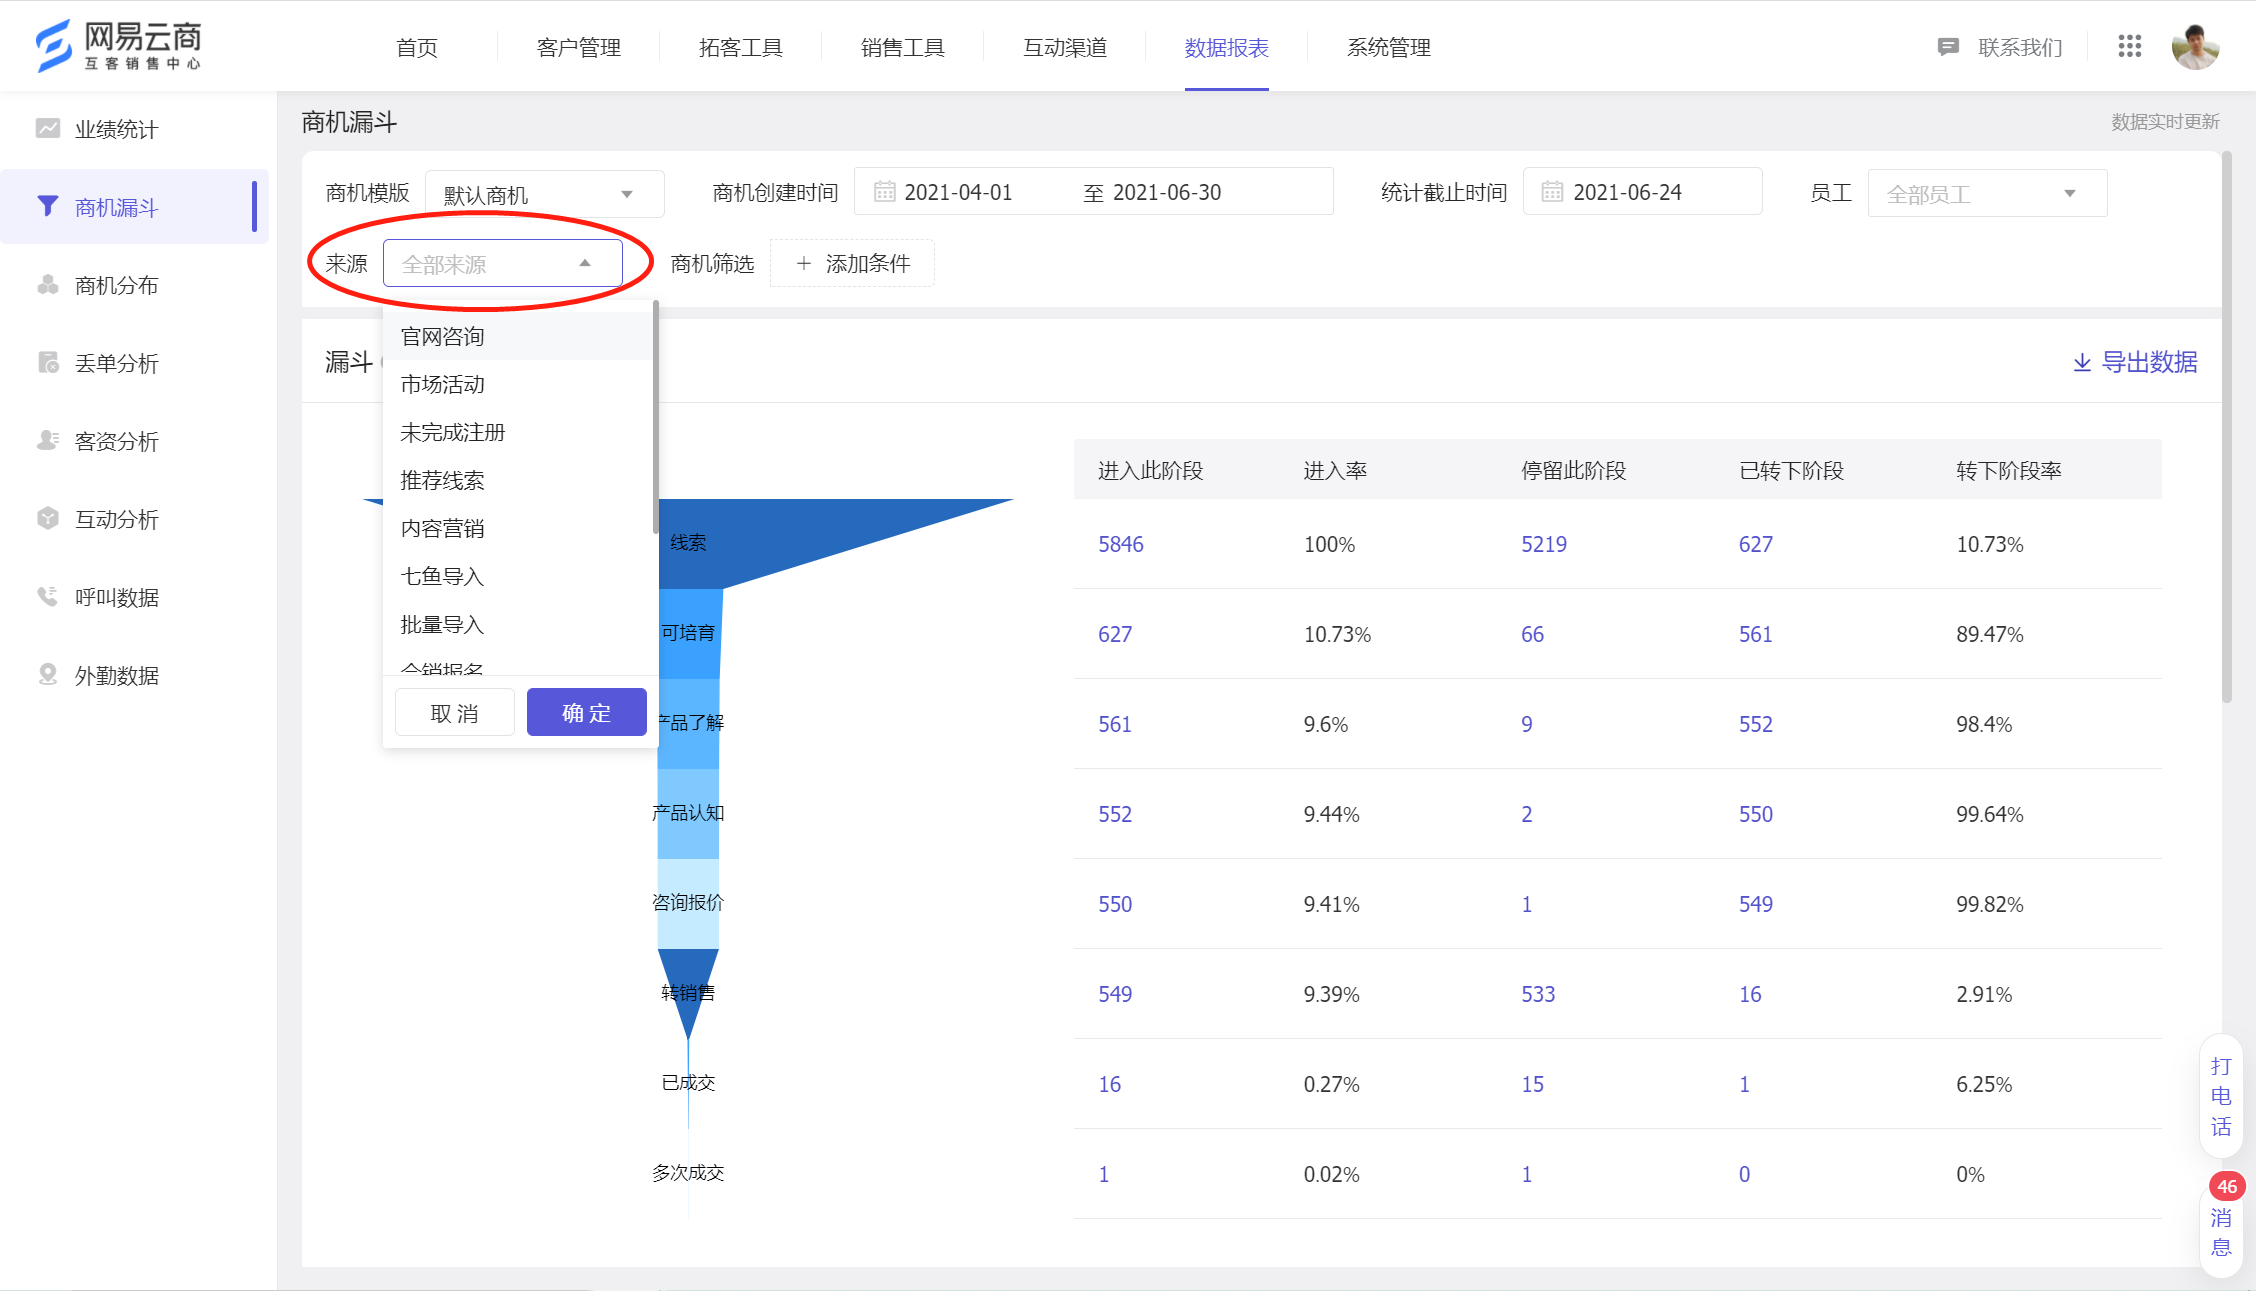Click the 2021-06-24 cutoff date field
The height and width of the screenshot is (1291, 2256).
click(x=1642, y=192)
